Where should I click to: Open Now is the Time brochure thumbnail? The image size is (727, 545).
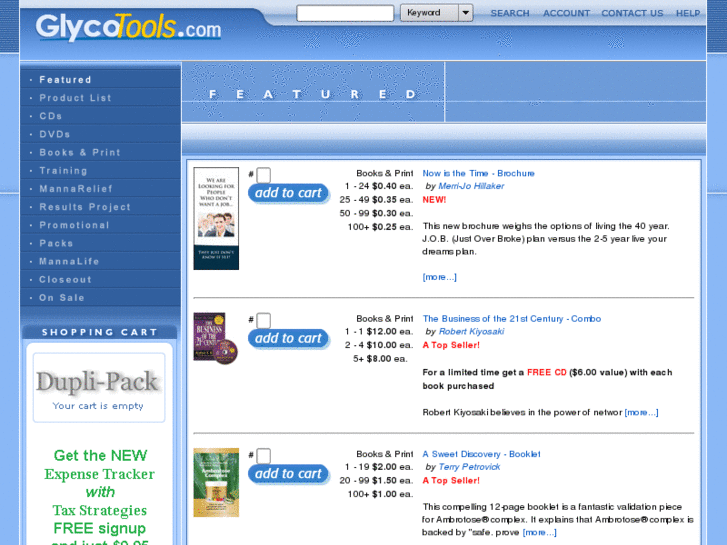pos(216,218)
